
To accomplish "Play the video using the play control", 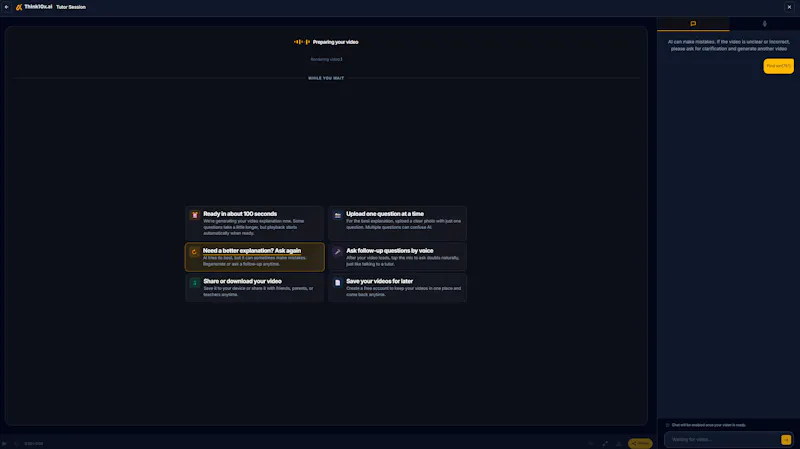I will (4, 443).
